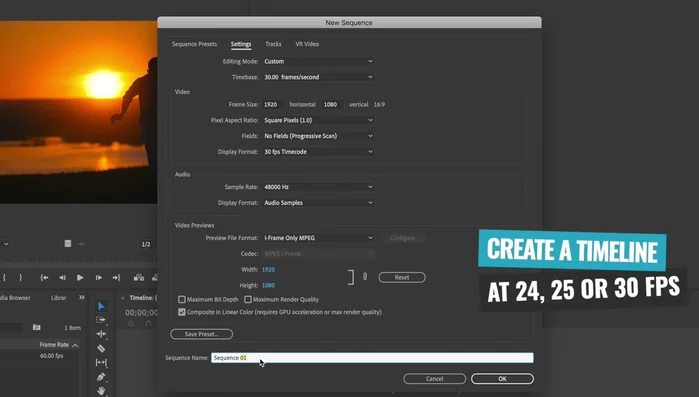Image resolution: width=699 pixels, height=397 pixels.
Task: Open the Sample Rate dropdown
Action: pyautogui.click(x=318, y=187)
